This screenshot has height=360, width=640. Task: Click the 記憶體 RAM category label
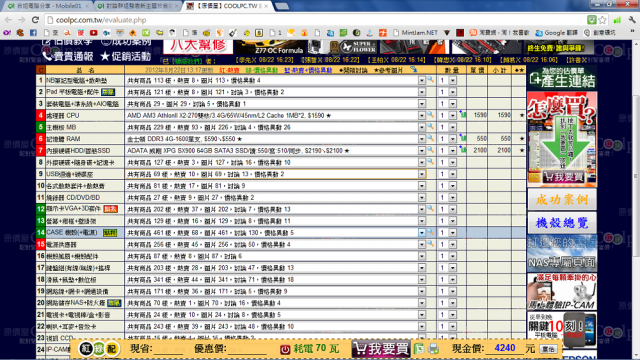point(63,139)
